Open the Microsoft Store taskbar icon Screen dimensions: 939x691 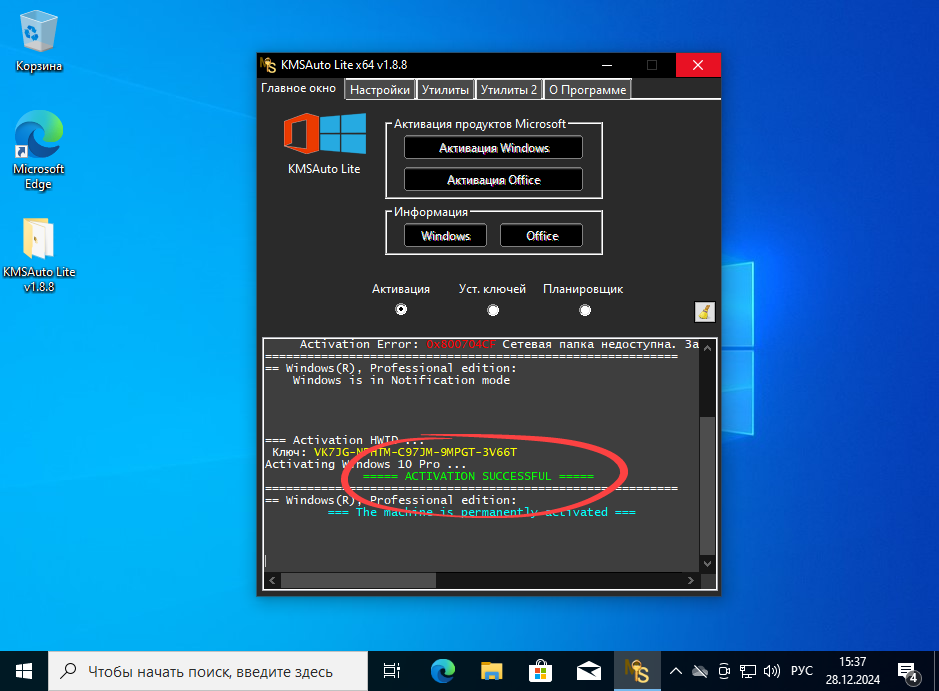[x=539, y=670]
